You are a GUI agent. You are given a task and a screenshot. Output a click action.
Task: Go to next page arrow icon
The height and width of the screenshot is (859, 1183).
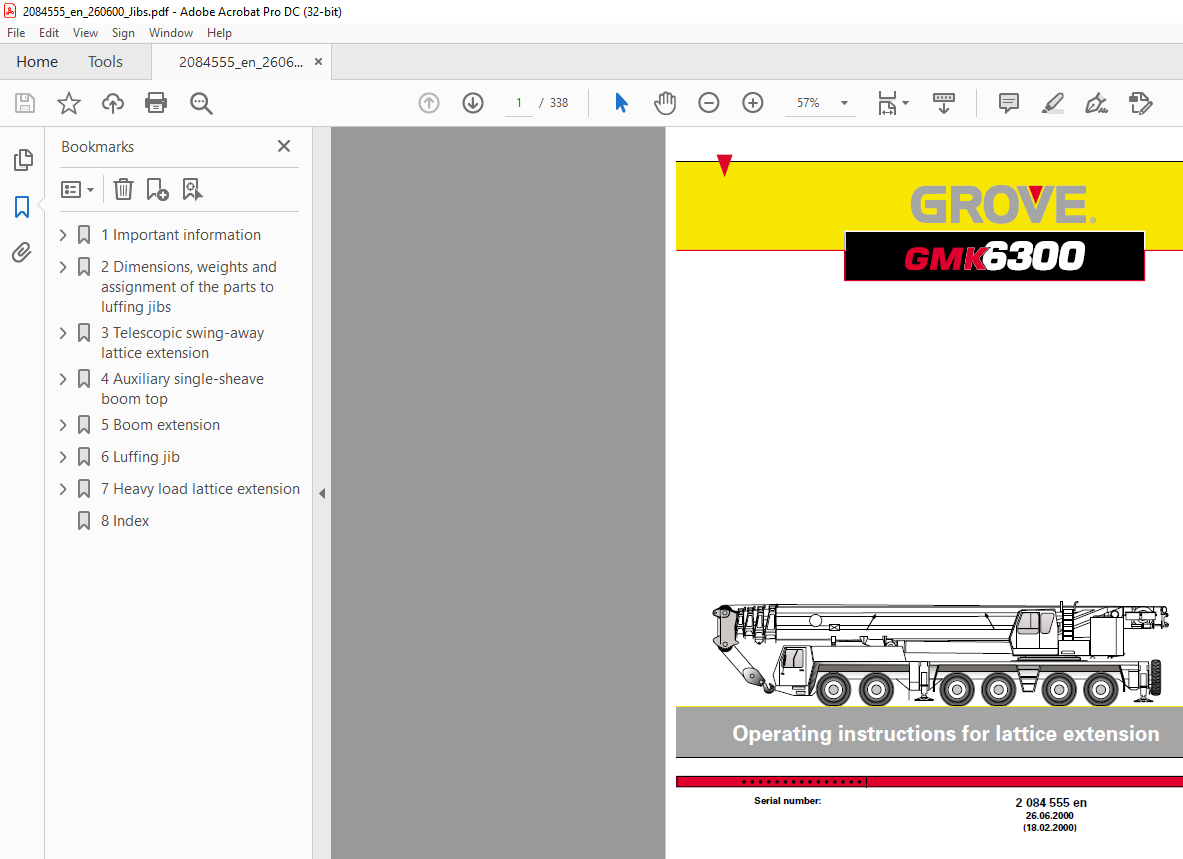[x=473, y=103]
